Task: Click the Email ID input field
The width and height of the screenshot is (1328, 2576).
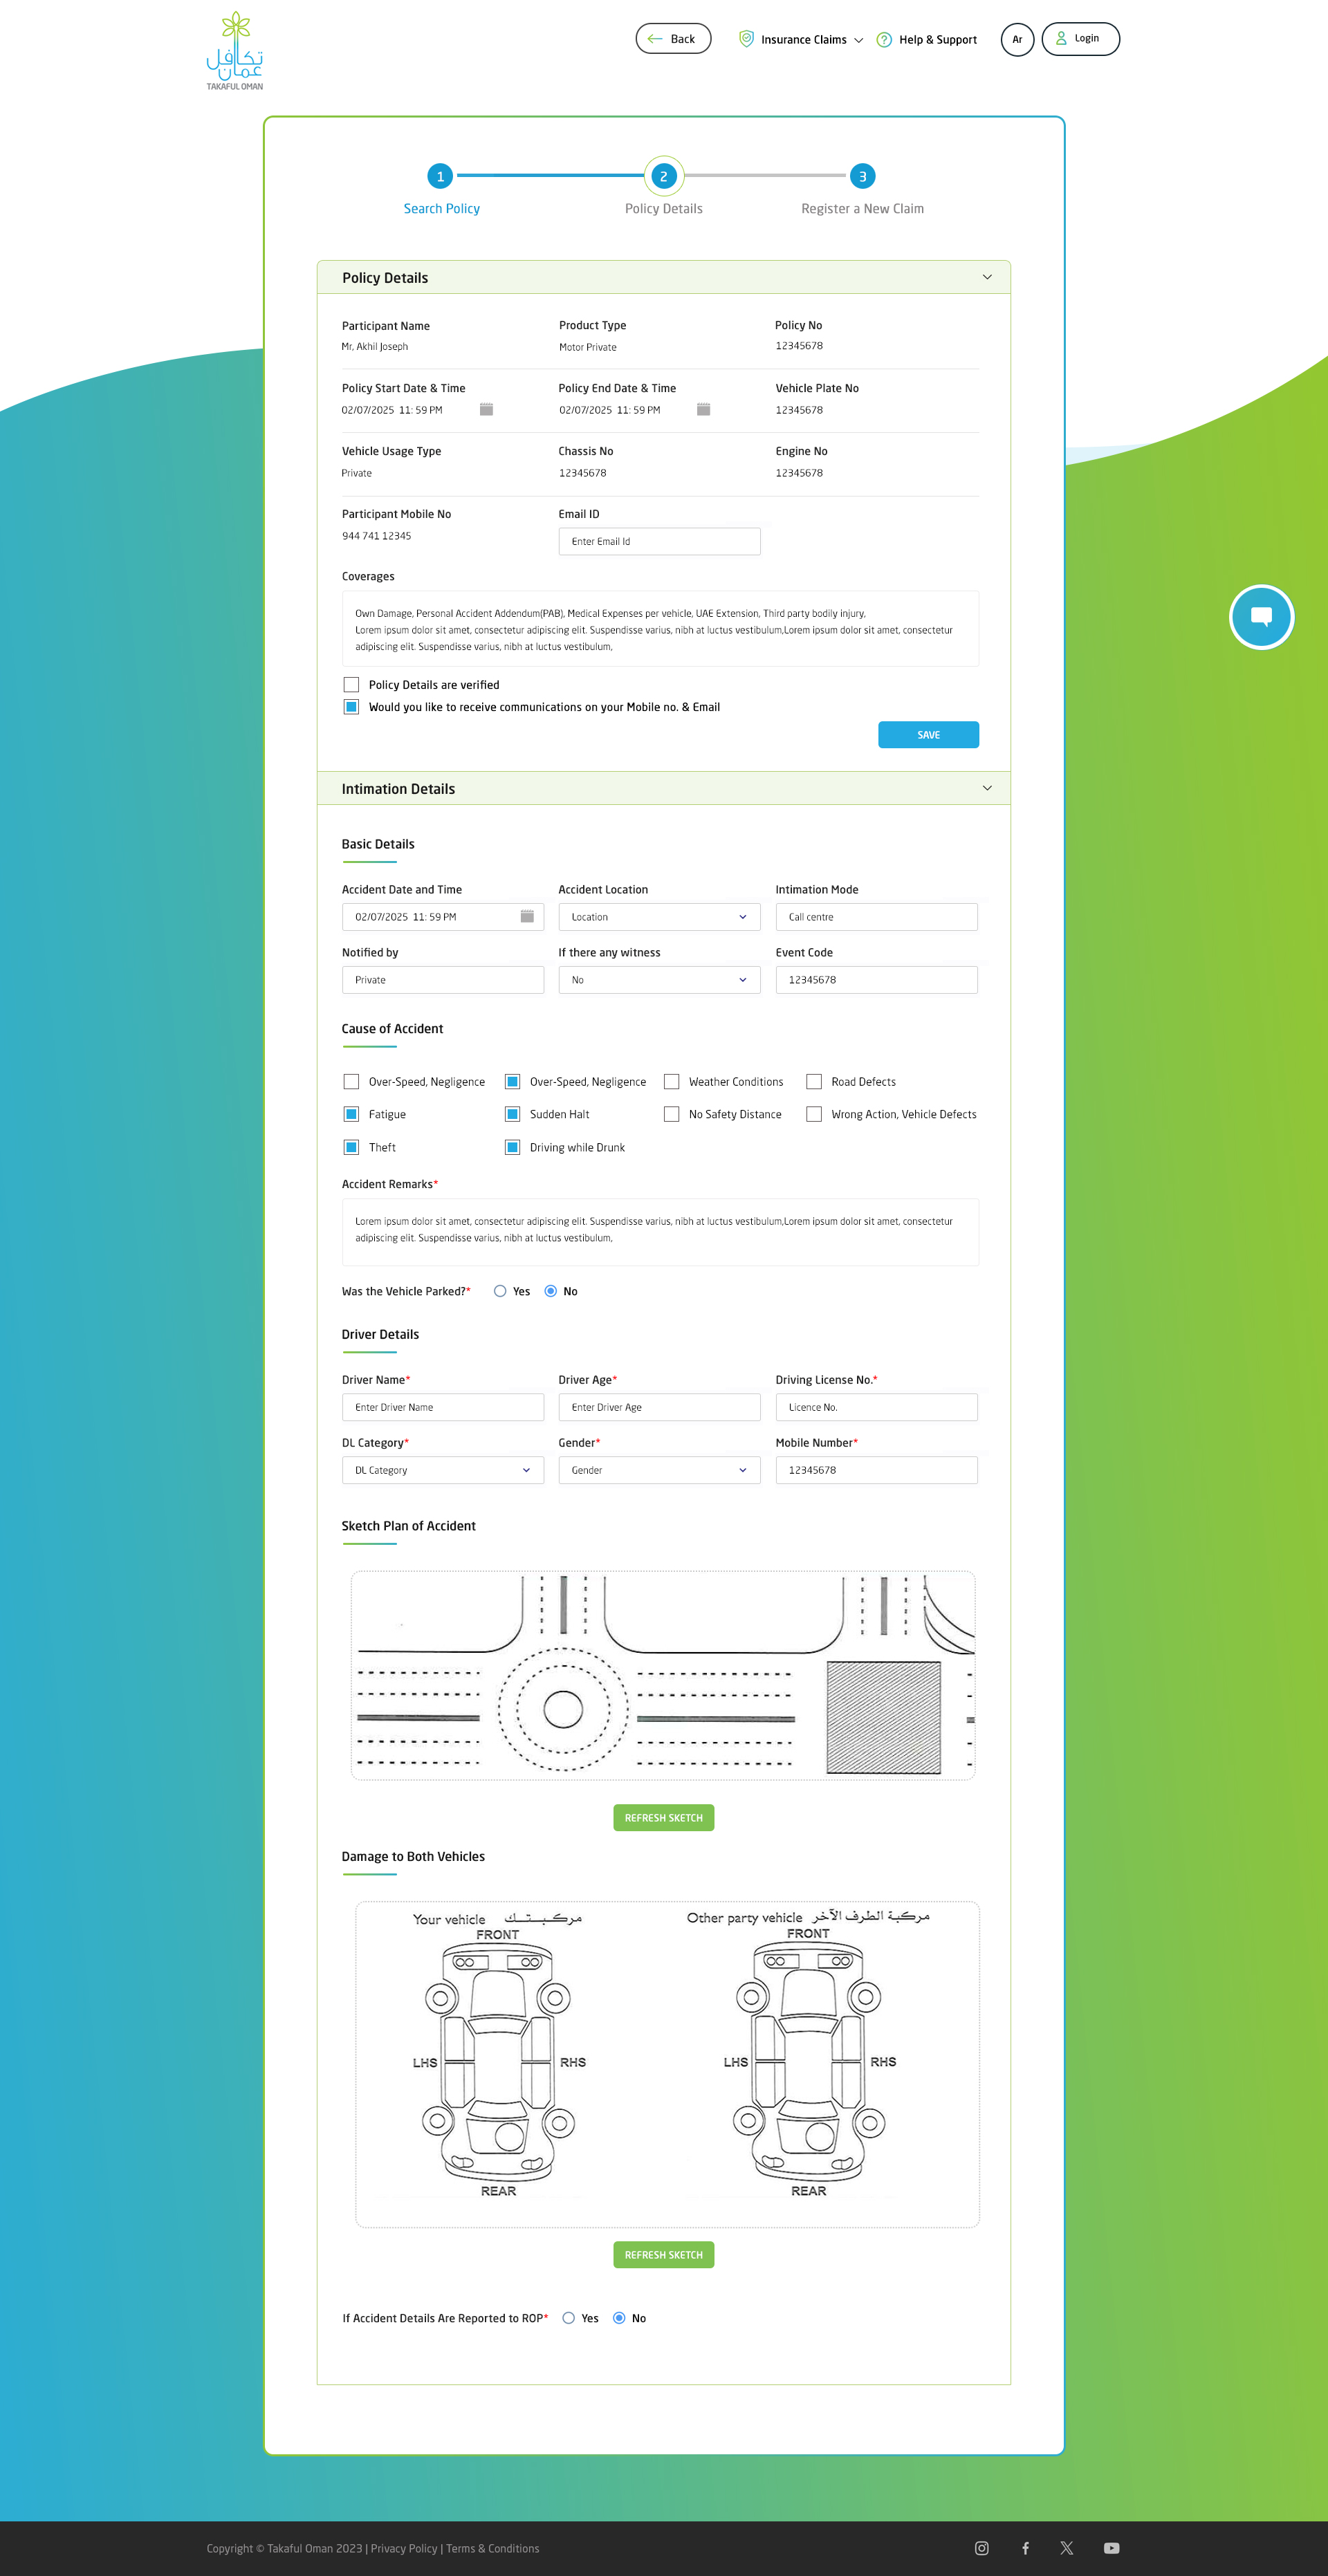Action: pos(659,541)
